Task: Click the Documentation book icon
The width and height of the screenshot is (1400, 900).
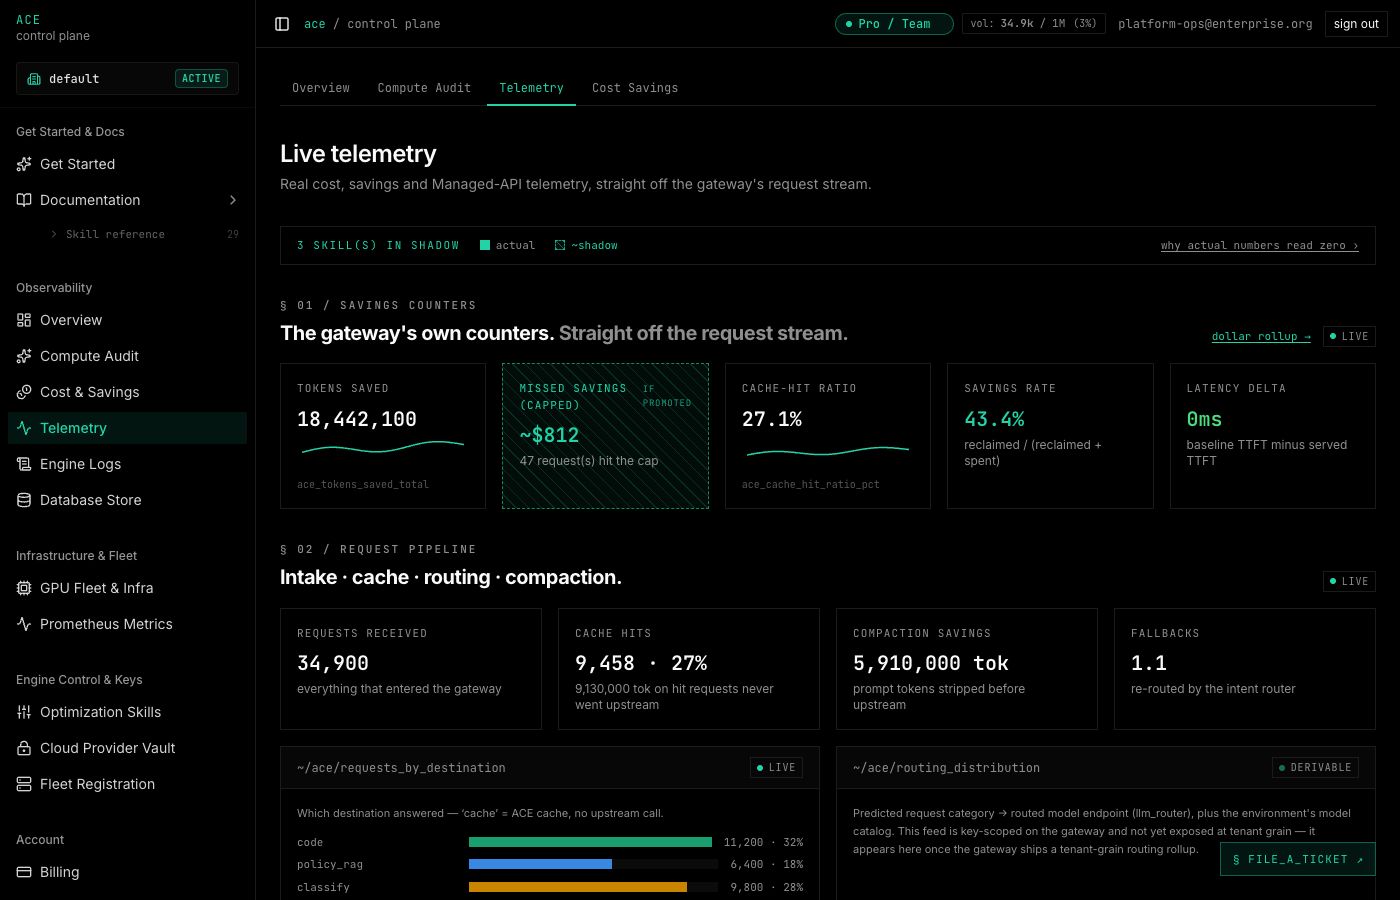Action: point(24,200)
